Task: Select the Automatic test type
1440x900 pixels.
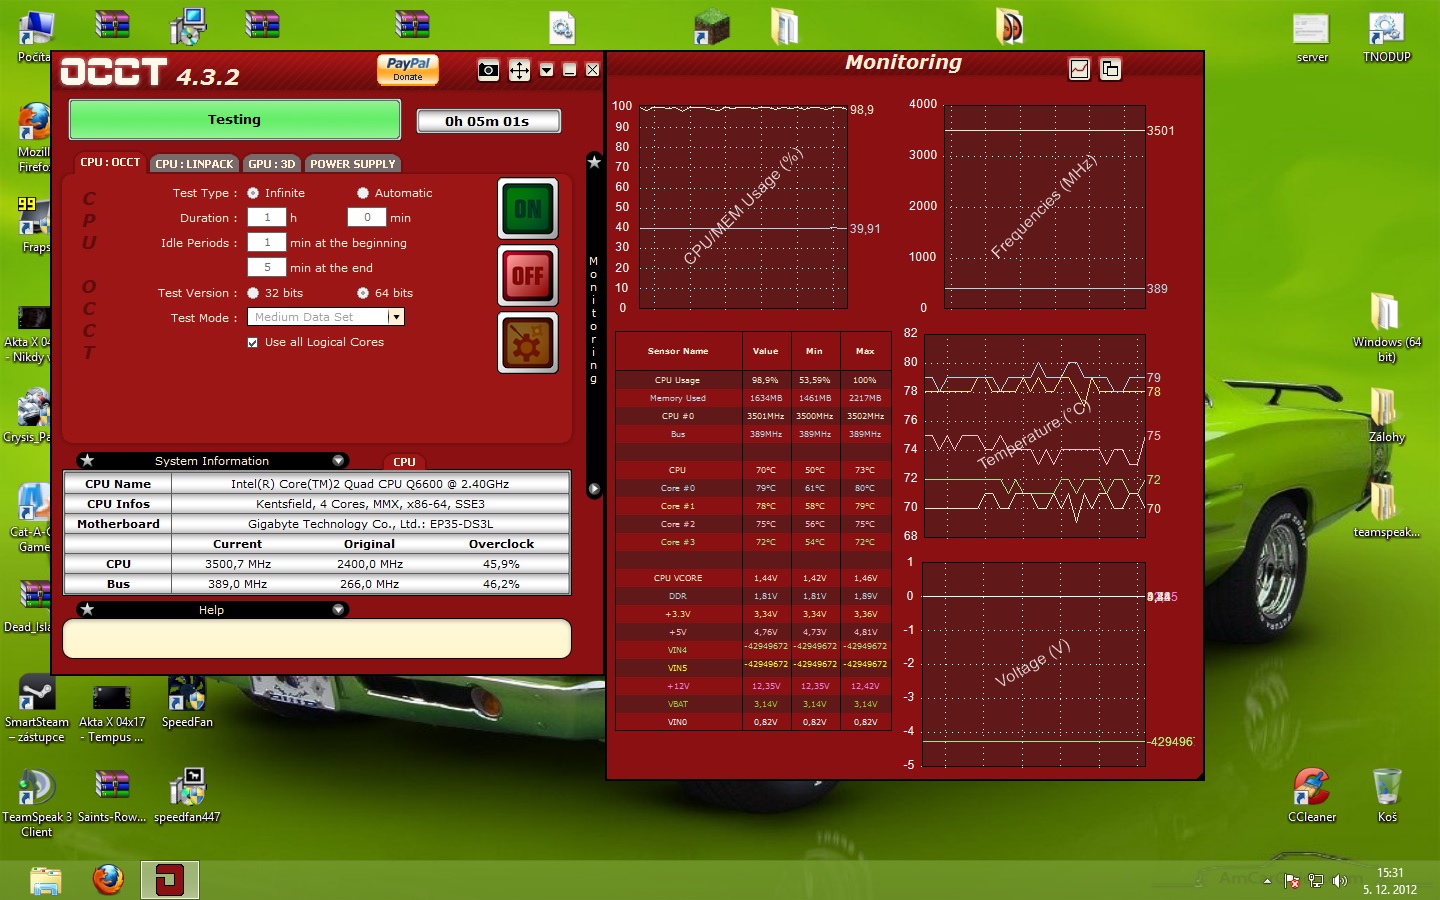Action: [x=363, y=193]
